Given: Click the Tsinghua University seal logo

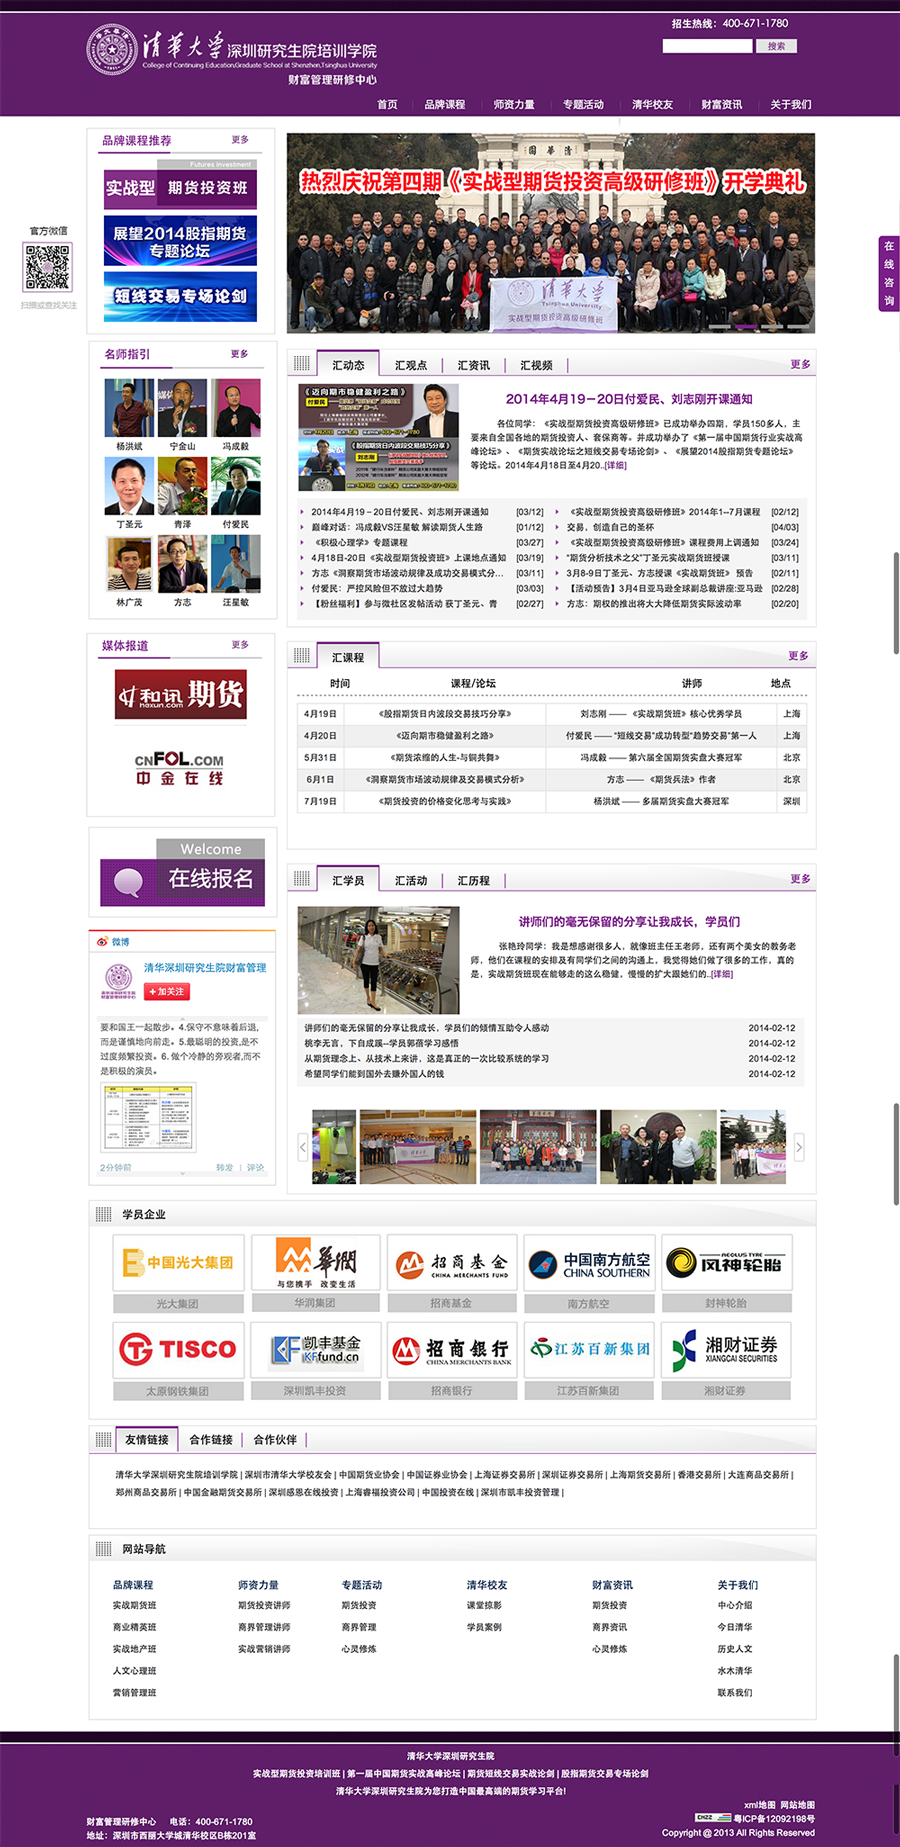Looking at the screenshot, I should (112, 49).
